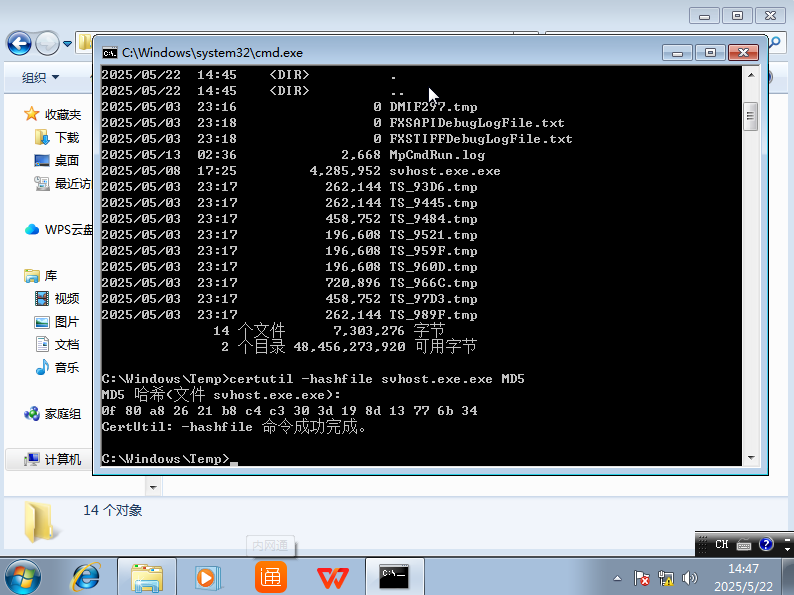Click the 下载 folder icon
The image size is (794, 595).
[x=42, y=137]
